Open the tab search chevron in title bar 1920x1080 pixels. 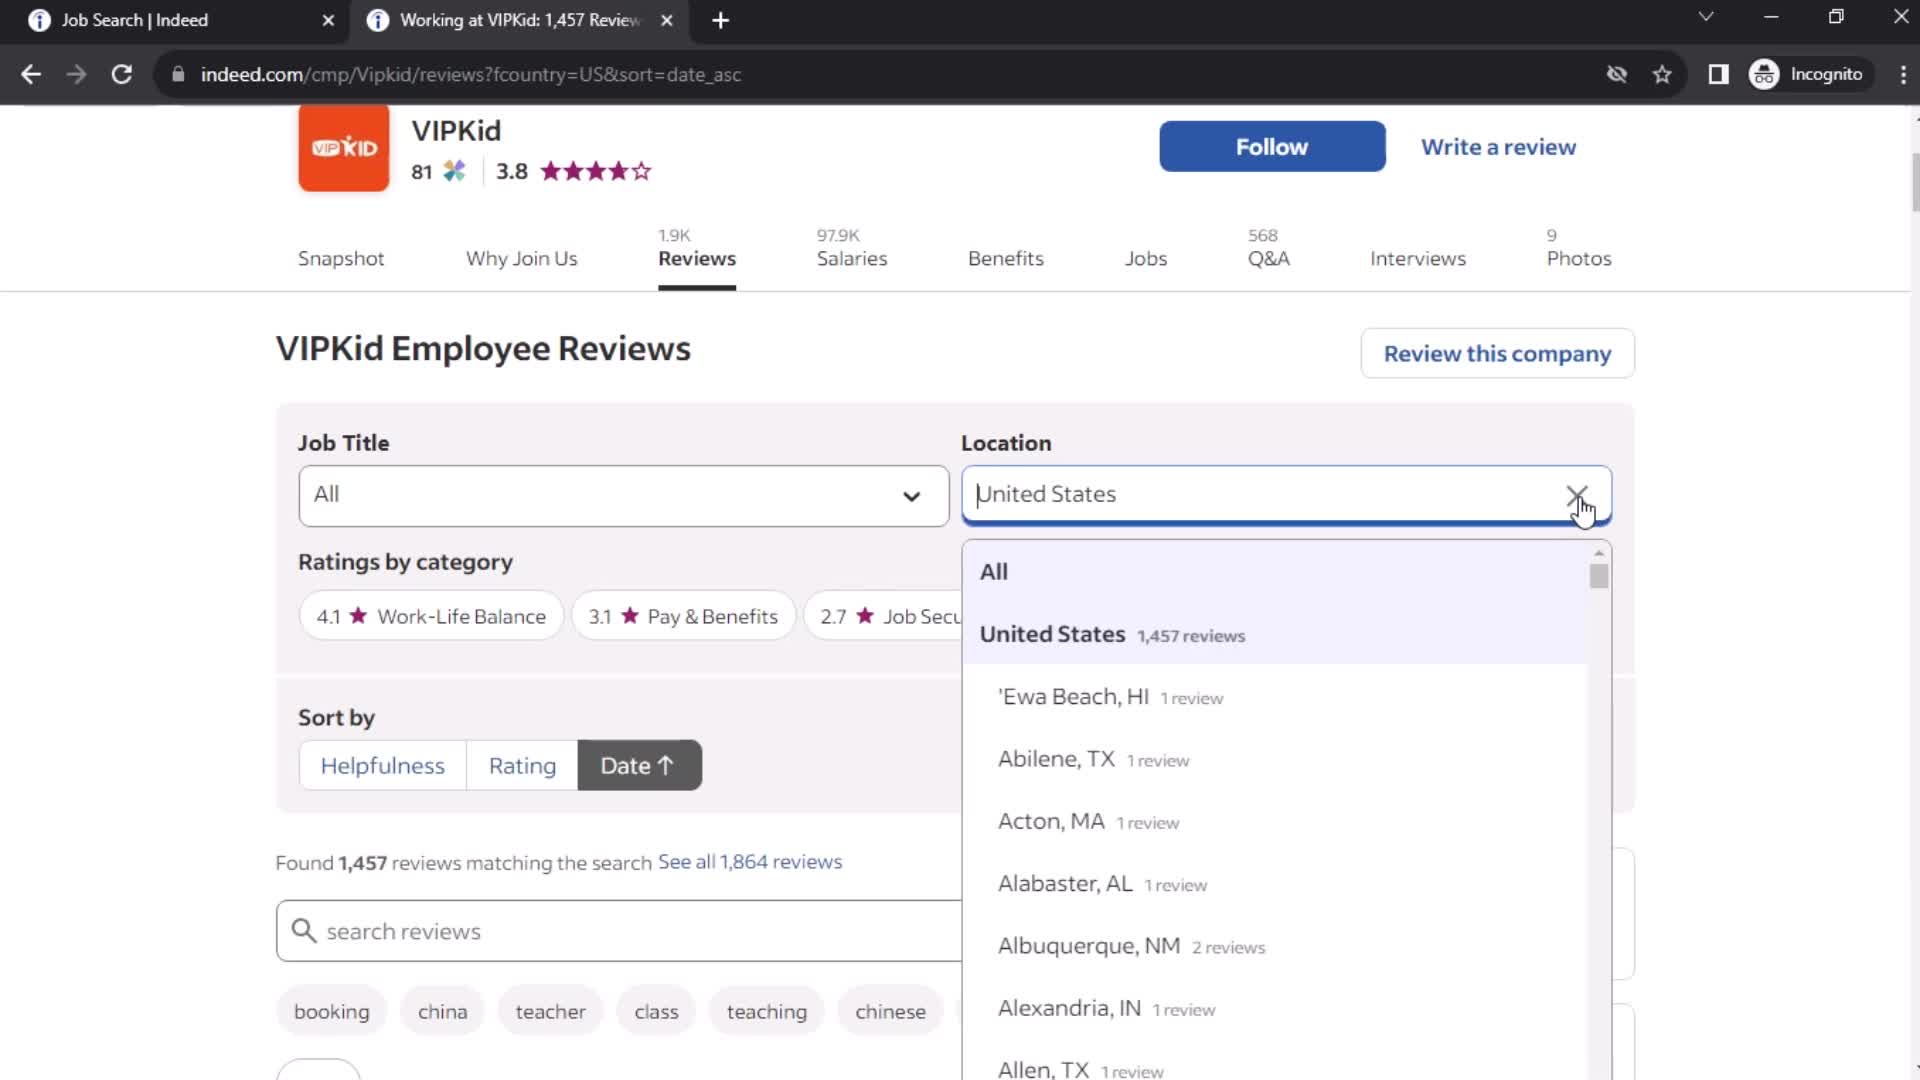click(x=1706, y=17)
